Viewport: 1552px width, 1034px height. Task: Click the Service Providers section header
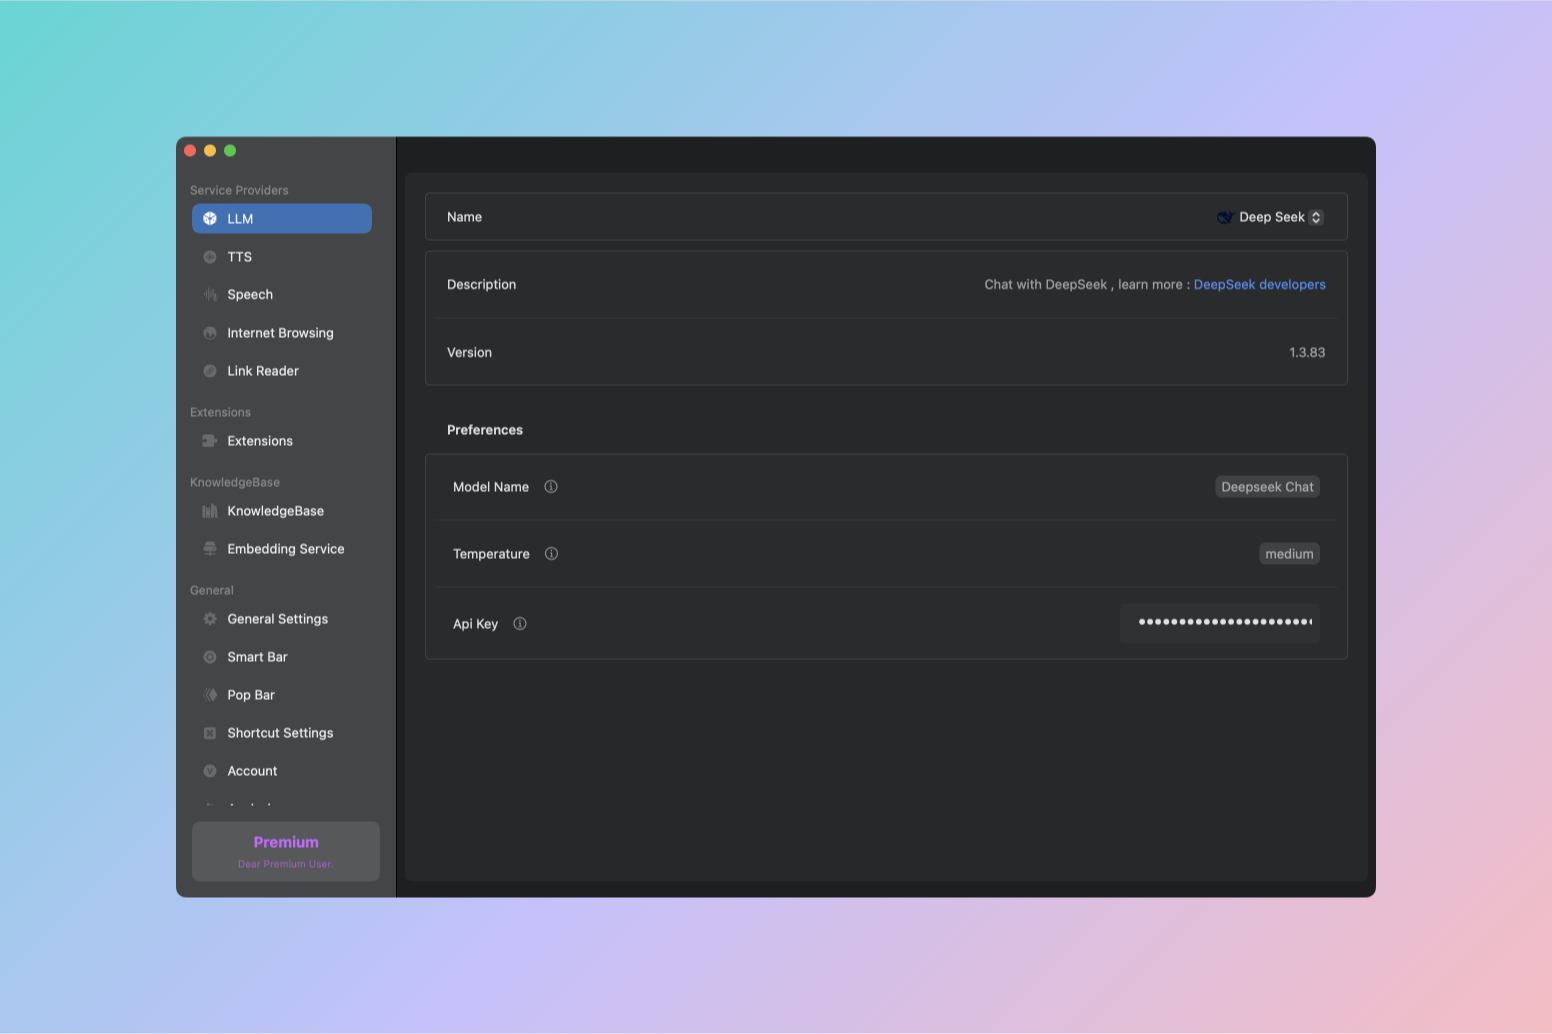point(239,190)
